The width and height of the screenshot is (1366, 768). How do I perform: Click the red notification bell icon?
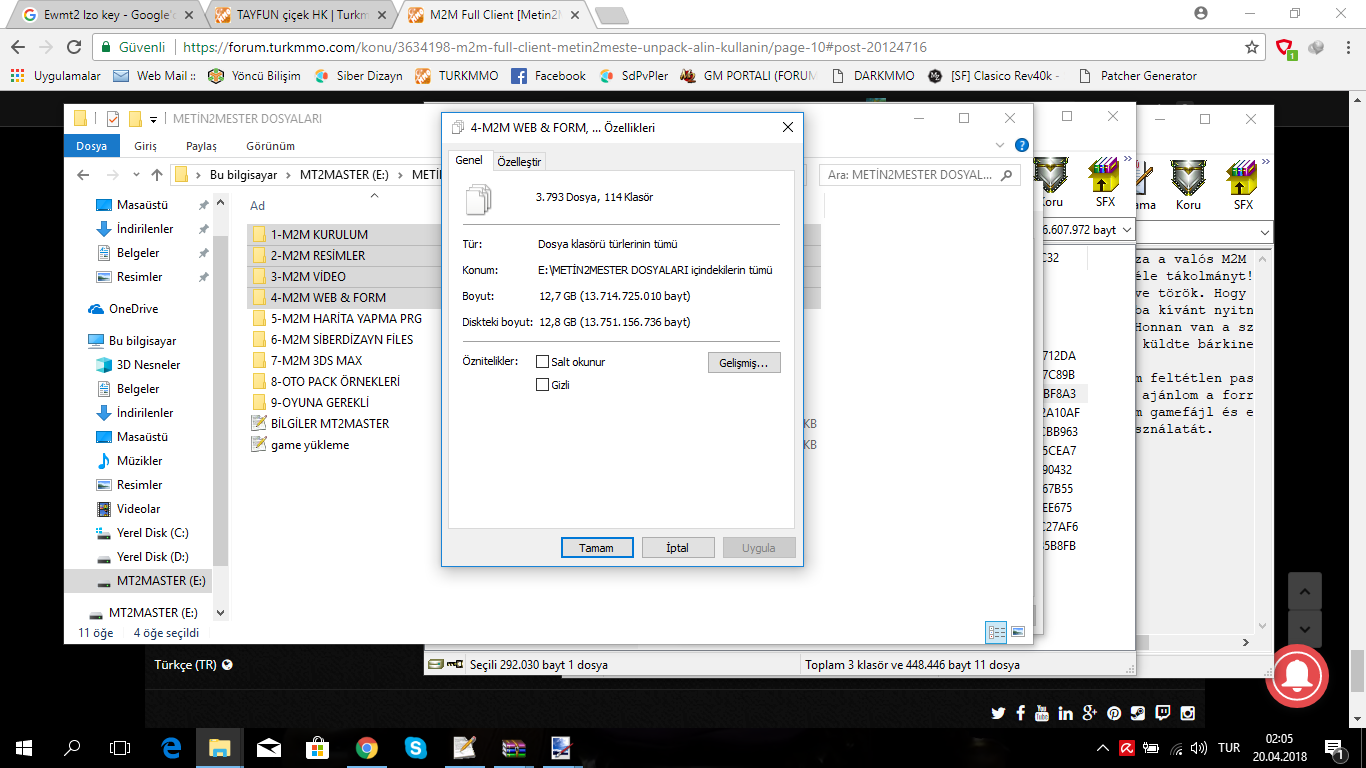pyautogui.click(x=1297, y=677)
